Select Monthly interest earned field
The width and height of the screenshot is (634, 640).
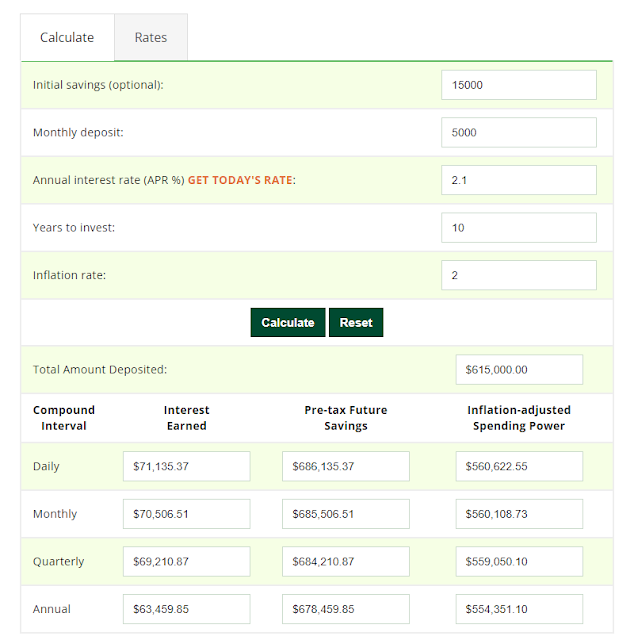pos(186,514)
